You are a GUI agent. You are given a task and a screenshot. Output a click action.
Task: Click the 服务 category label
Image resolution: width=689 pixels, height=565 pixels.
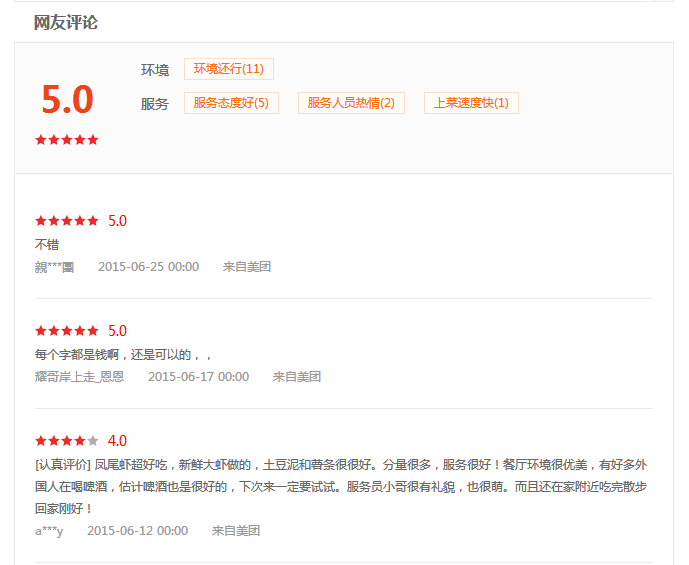(x=155, y=104)
